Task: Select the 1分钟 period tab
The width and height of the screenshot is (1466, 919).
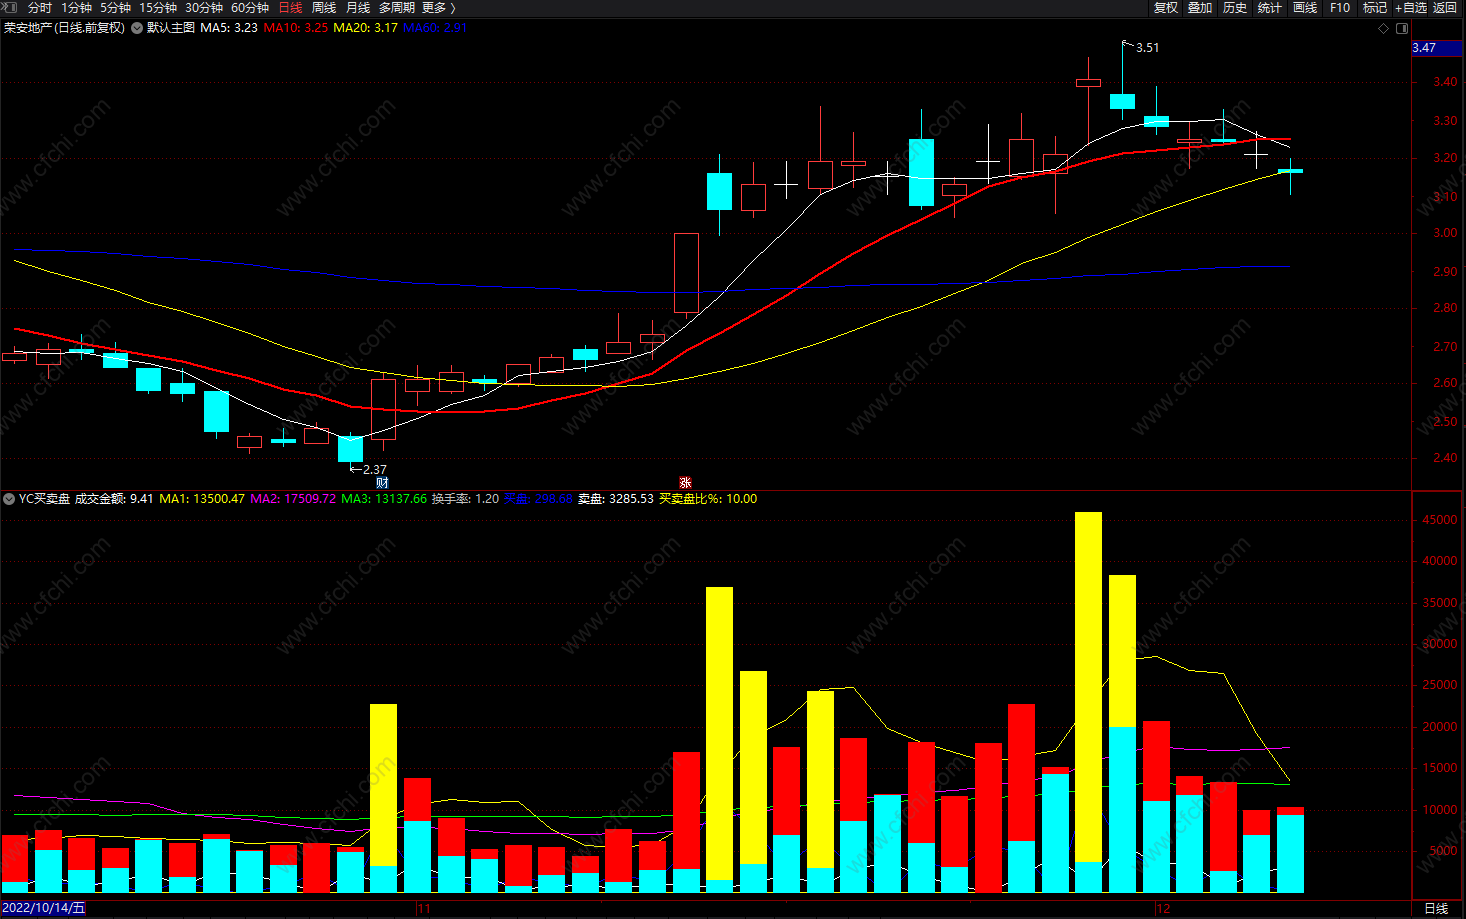Action: (x=76, y=8)
